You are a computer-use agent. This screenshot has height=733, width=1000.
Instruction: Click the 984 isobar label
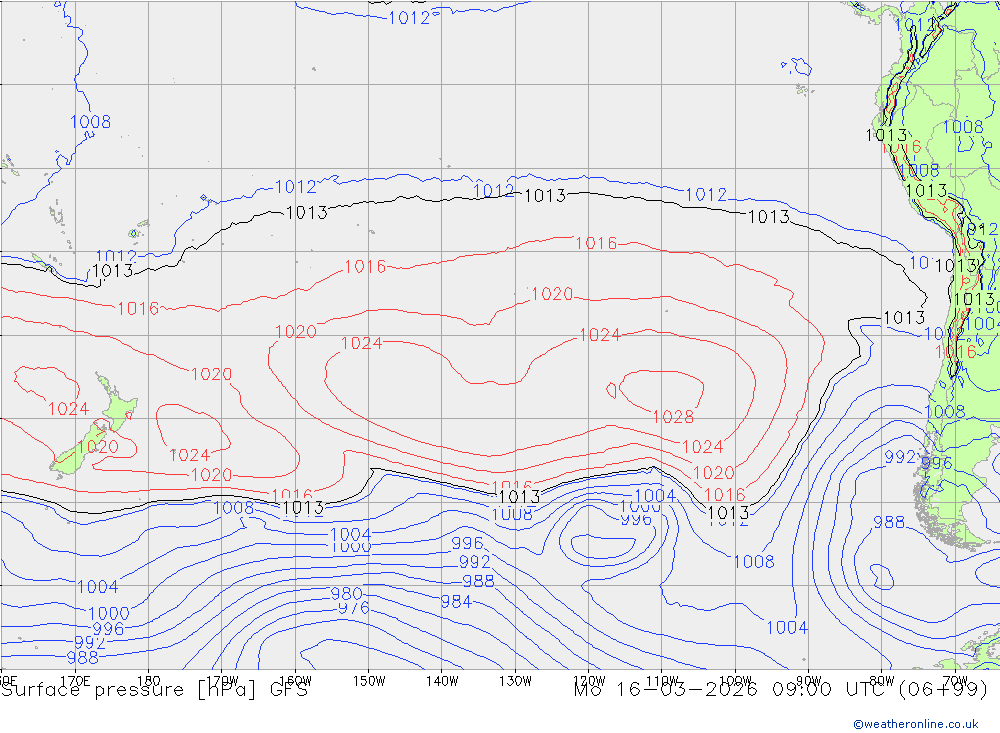click(x=456, y=602)
